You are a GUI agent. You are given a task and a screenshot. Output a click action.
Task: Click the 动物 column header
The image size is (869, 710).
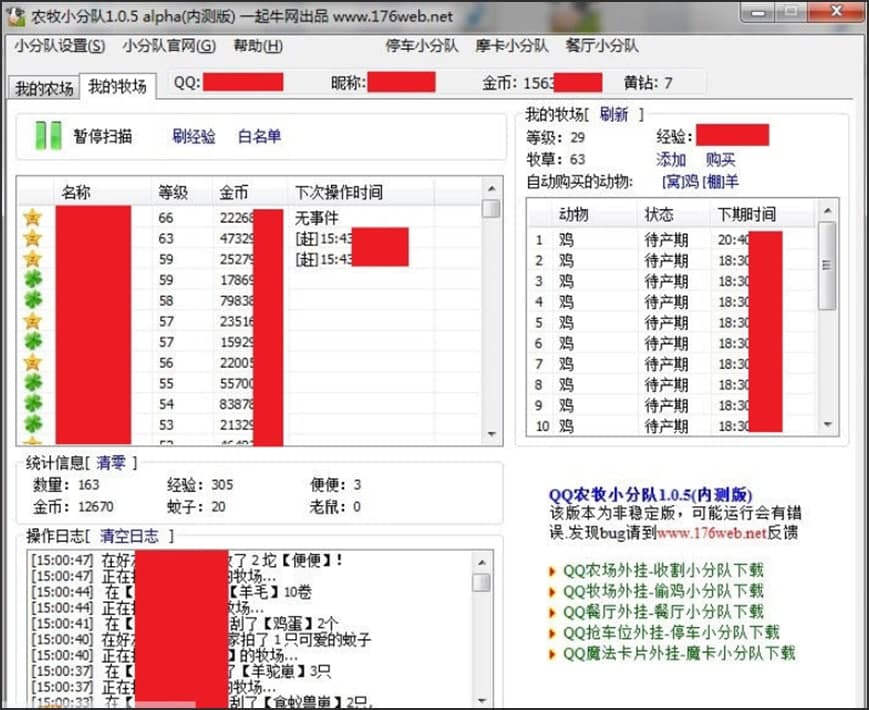(x=594, y=214)
